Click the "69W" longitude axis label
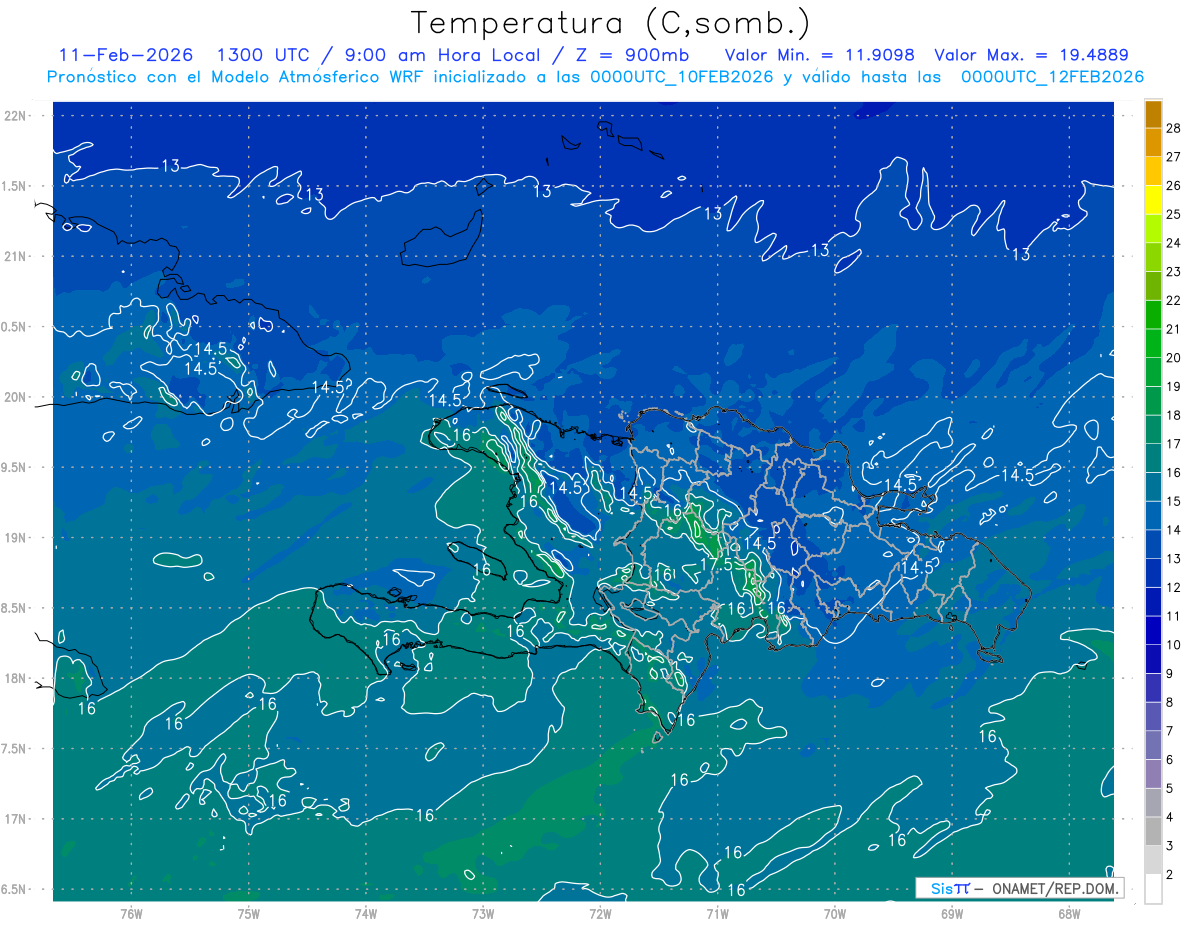Viewport: 1200px width, 927px height. coord(952,914)
